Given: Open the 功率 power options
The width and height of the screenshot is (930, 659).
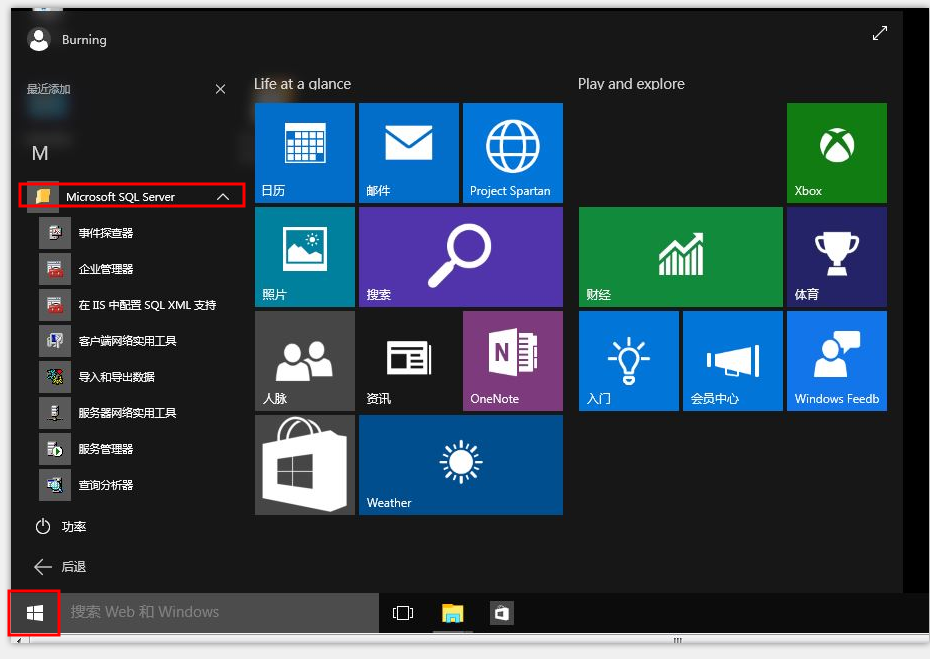Looking at the screenshot, I should point(60,527).
